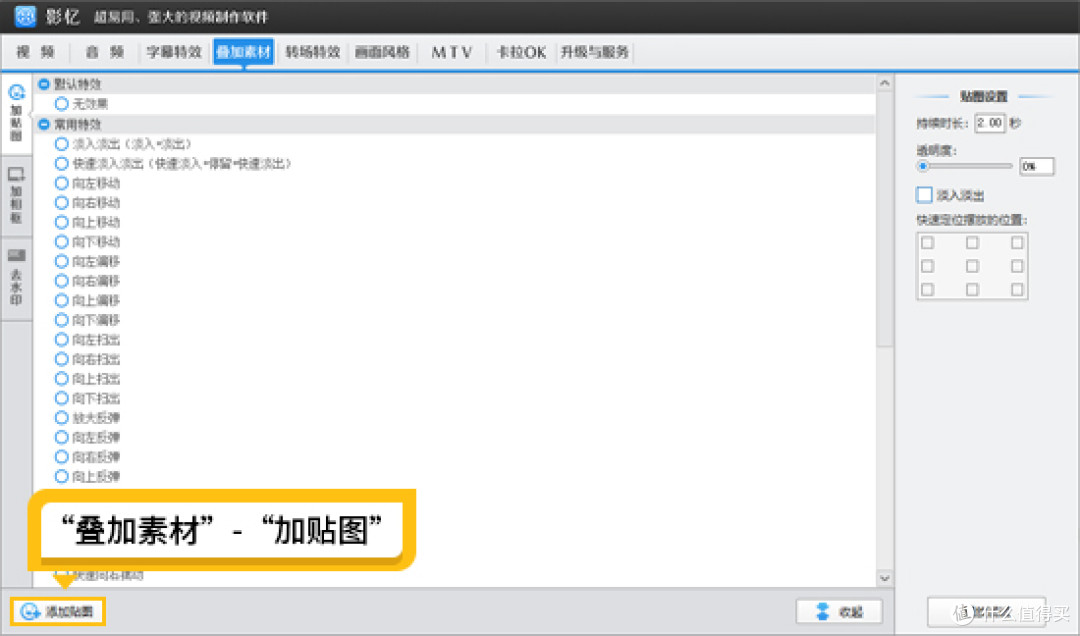The height and width of the screenshot is (636, 1080).
Task: Click the 透明度 percent input field
Action: coord(1037,166)
